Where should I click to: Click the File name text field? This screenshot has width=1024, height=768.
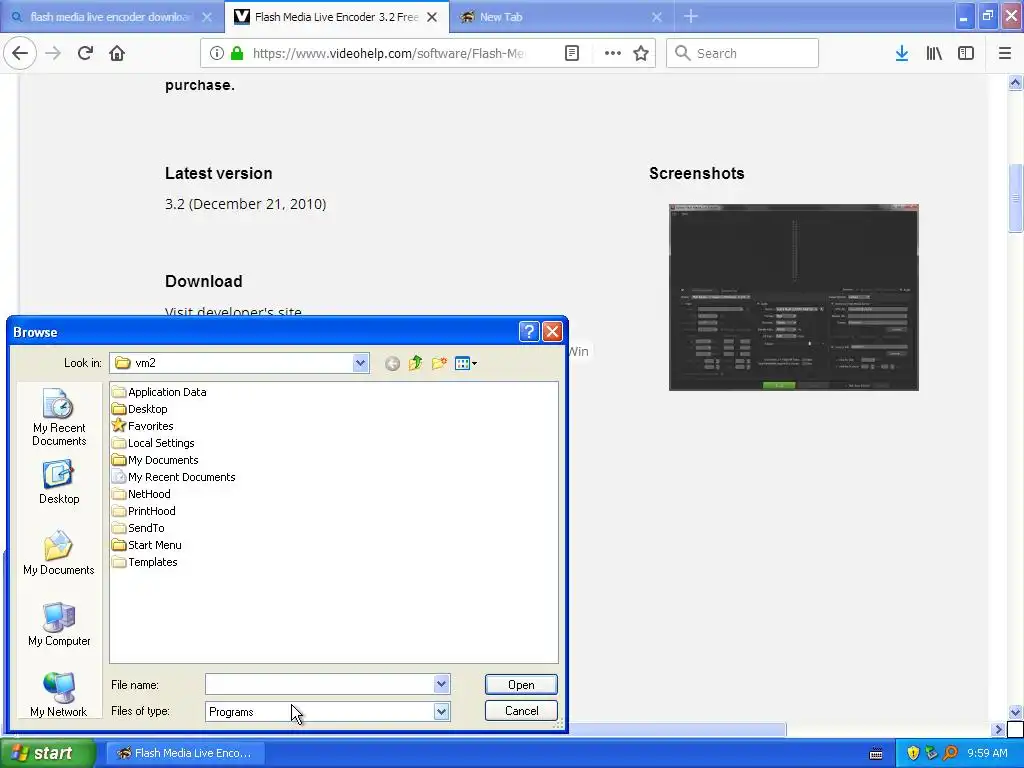point(319,684)
